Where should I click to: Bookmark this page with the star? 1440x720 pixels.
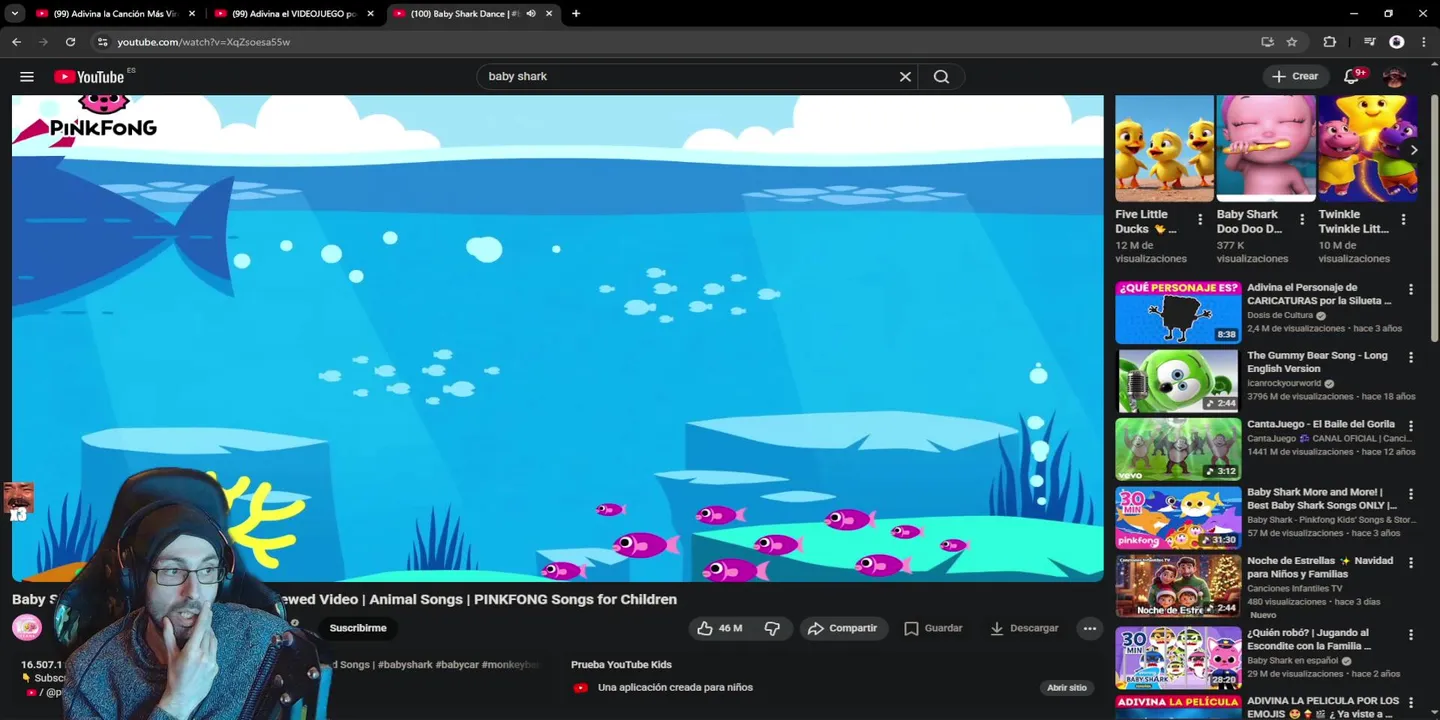(x=1292, y=42)
